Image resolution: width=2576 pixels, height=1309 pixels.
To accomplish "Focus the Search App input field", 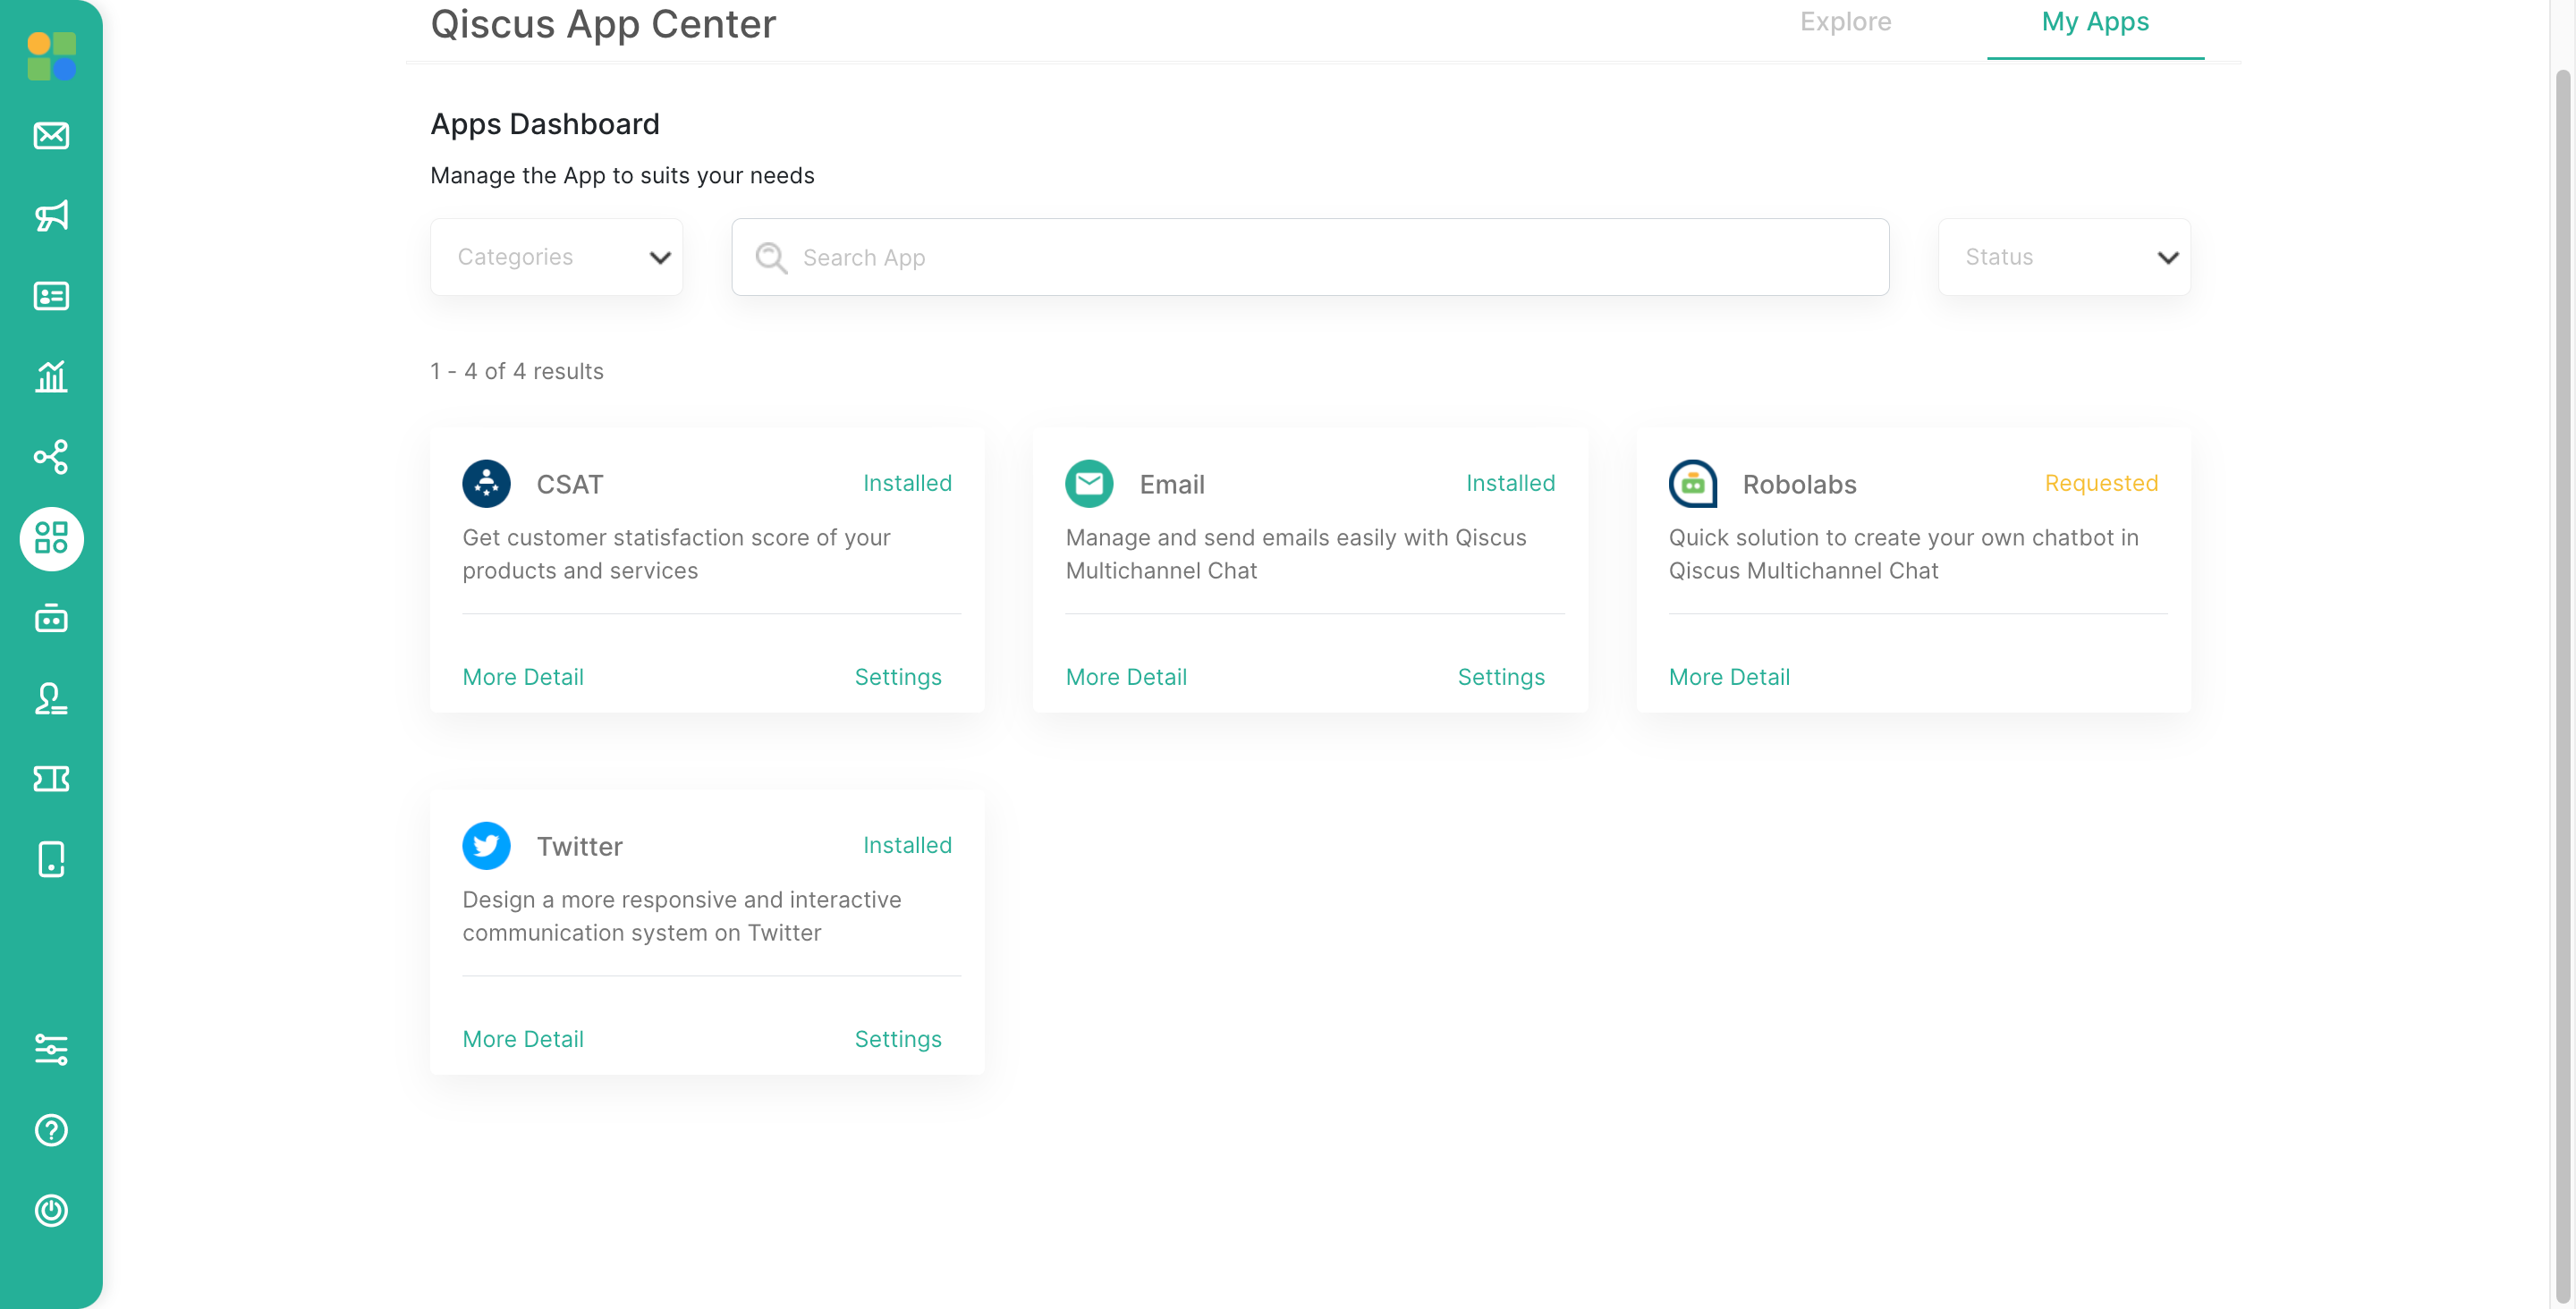I will click(x=1310, y=257).
